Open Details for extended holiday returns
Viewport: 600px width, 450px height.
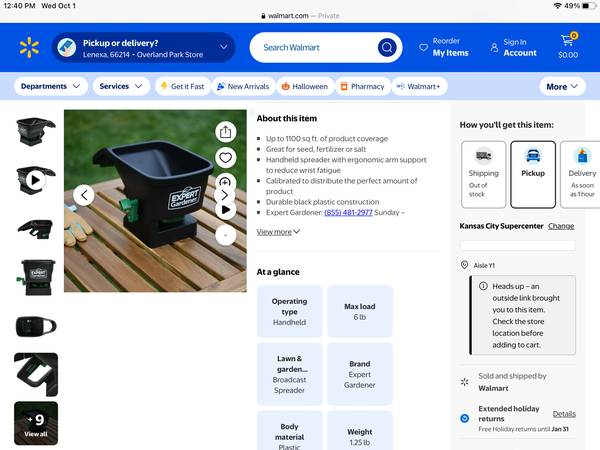click(564, 414)
